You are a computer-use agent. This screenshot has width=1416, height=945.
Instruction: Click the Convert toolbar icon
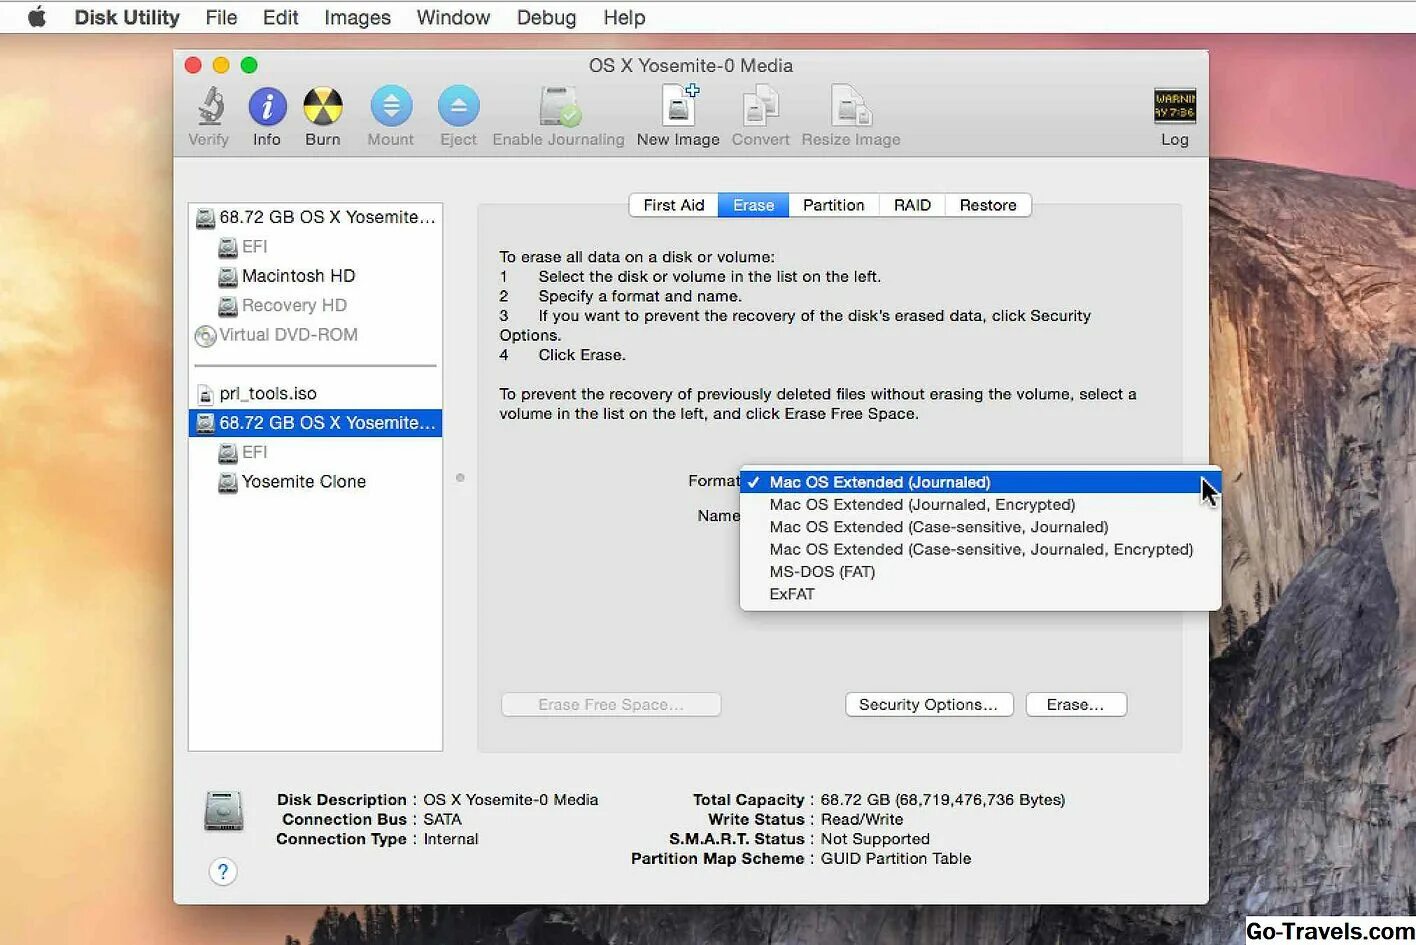(761, 106)
